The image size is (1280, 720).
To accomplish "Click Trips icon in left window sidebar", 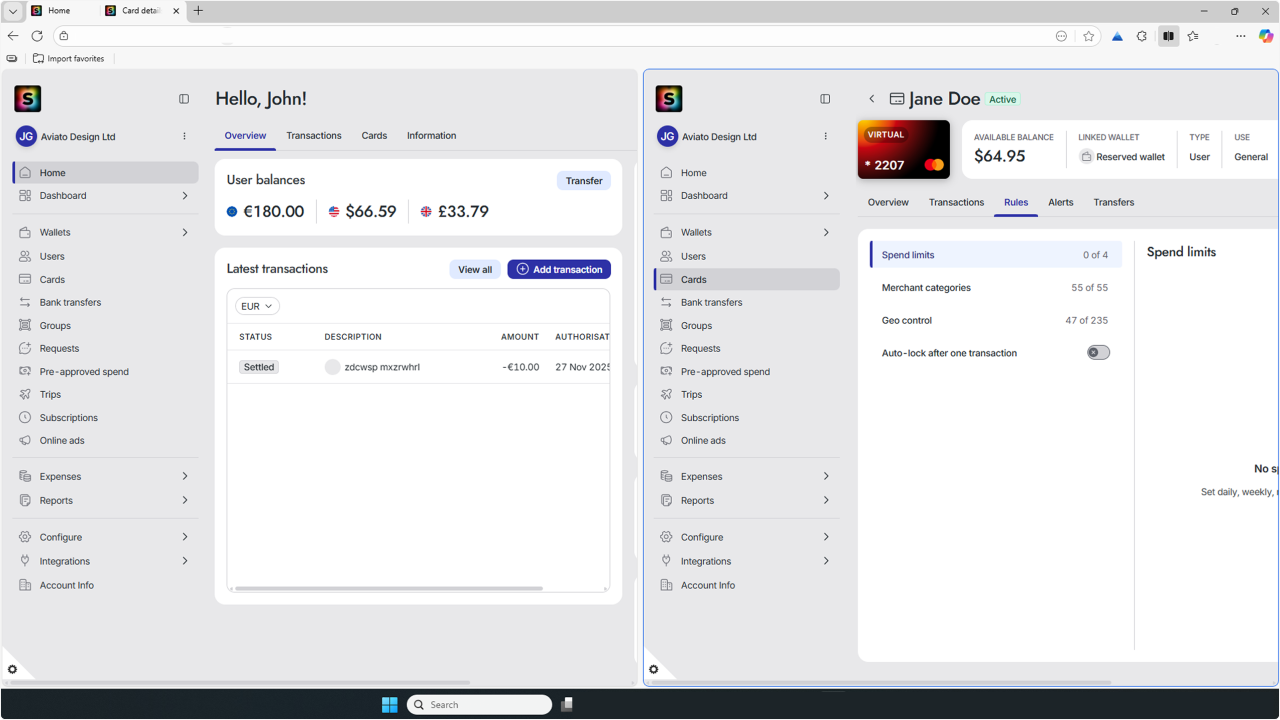I will click(x=25, y=394).
